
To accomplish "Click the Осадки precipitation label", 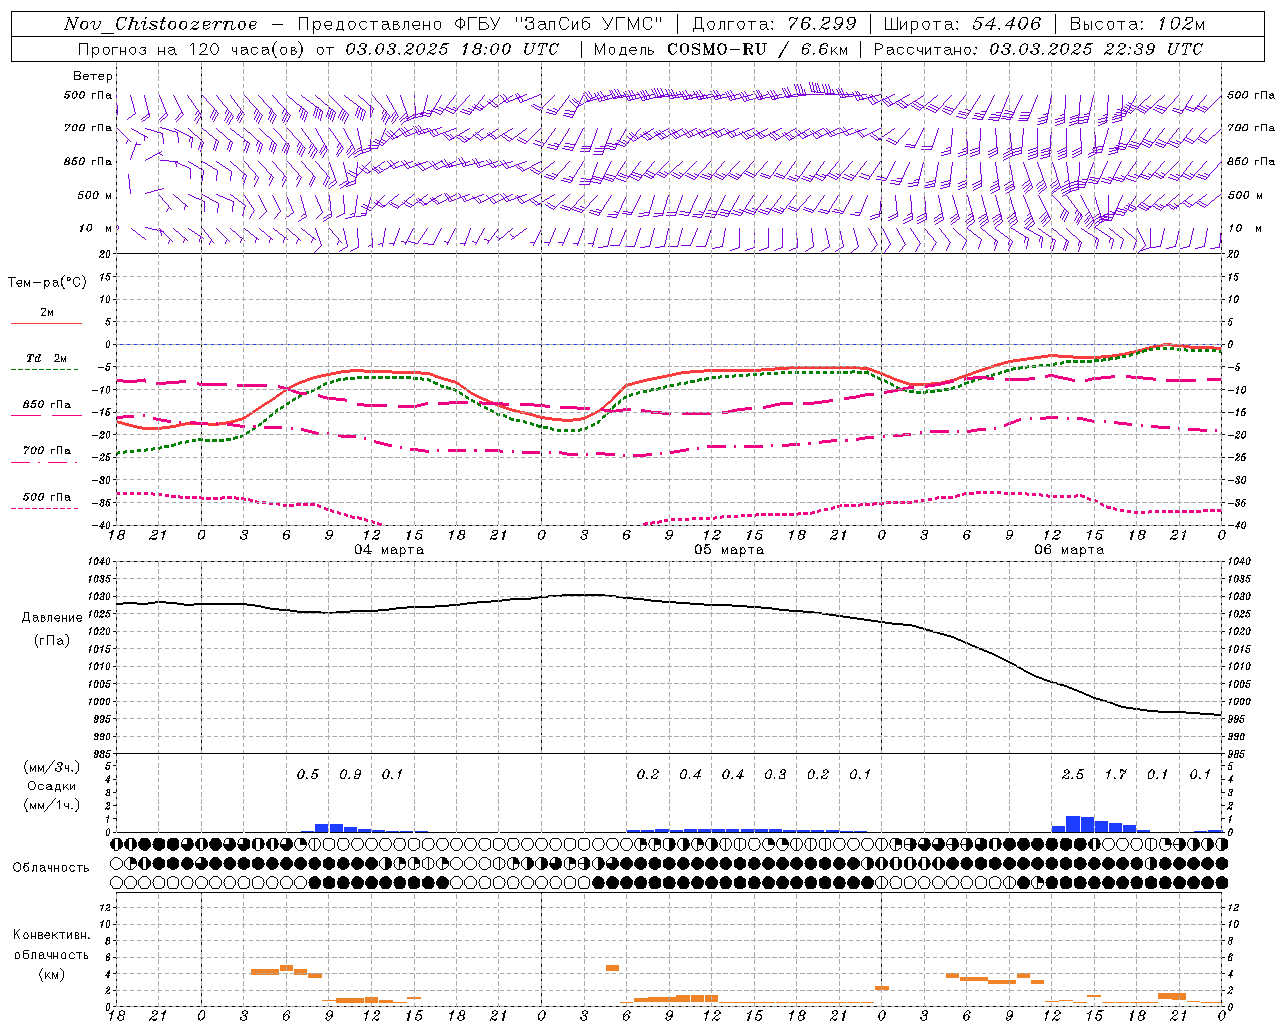I will [x=52, y=786].
